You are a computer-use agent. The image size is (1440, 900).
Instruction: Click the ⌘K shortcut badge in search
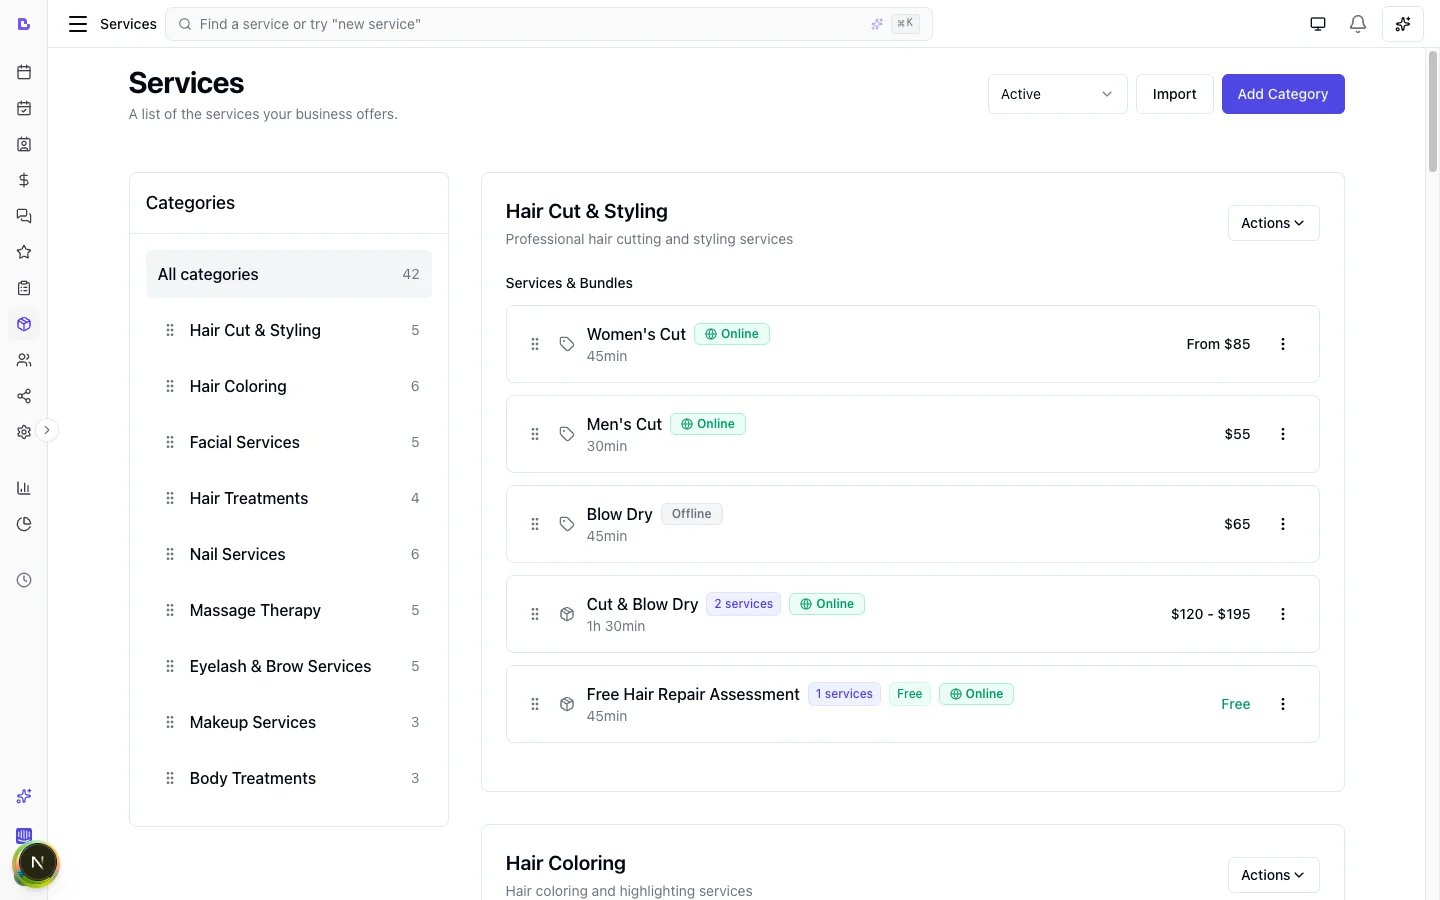(905, 23)
